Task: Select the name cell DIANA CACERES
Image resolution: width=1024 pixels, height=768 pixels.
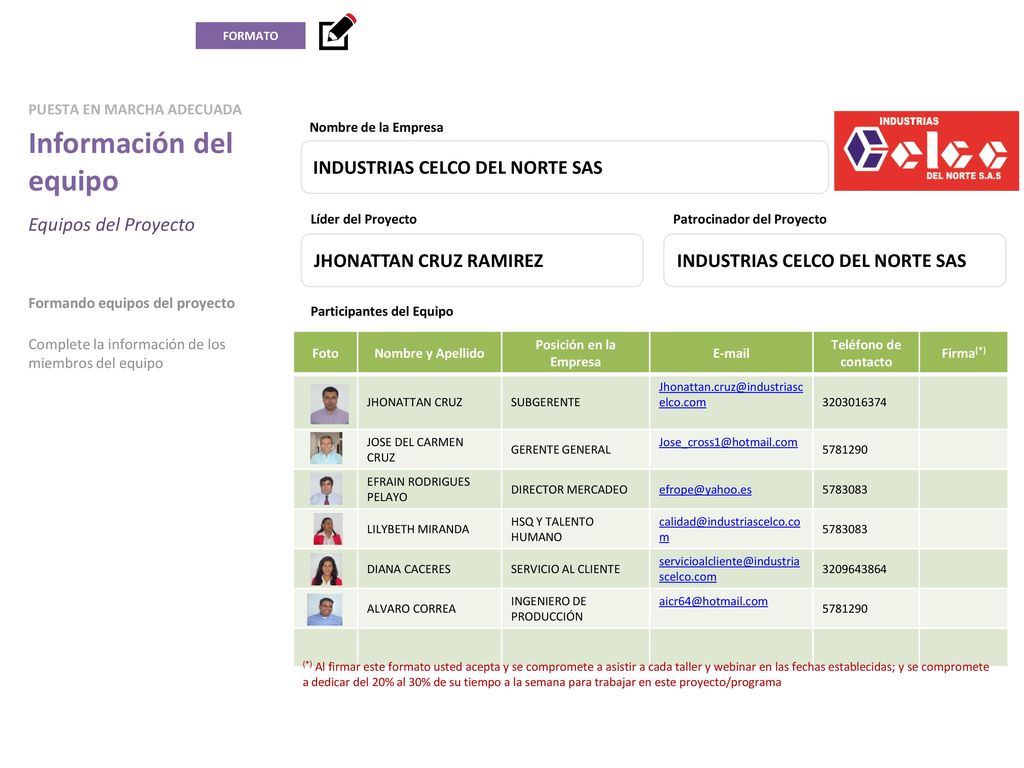Action: 429,569
